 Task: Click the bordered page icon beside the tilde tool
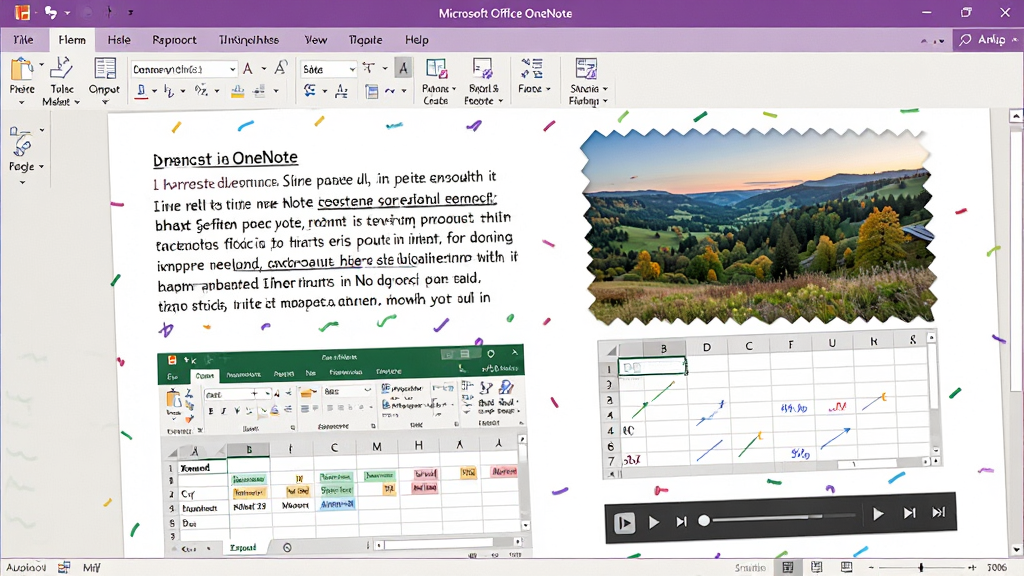click(372, 91)
